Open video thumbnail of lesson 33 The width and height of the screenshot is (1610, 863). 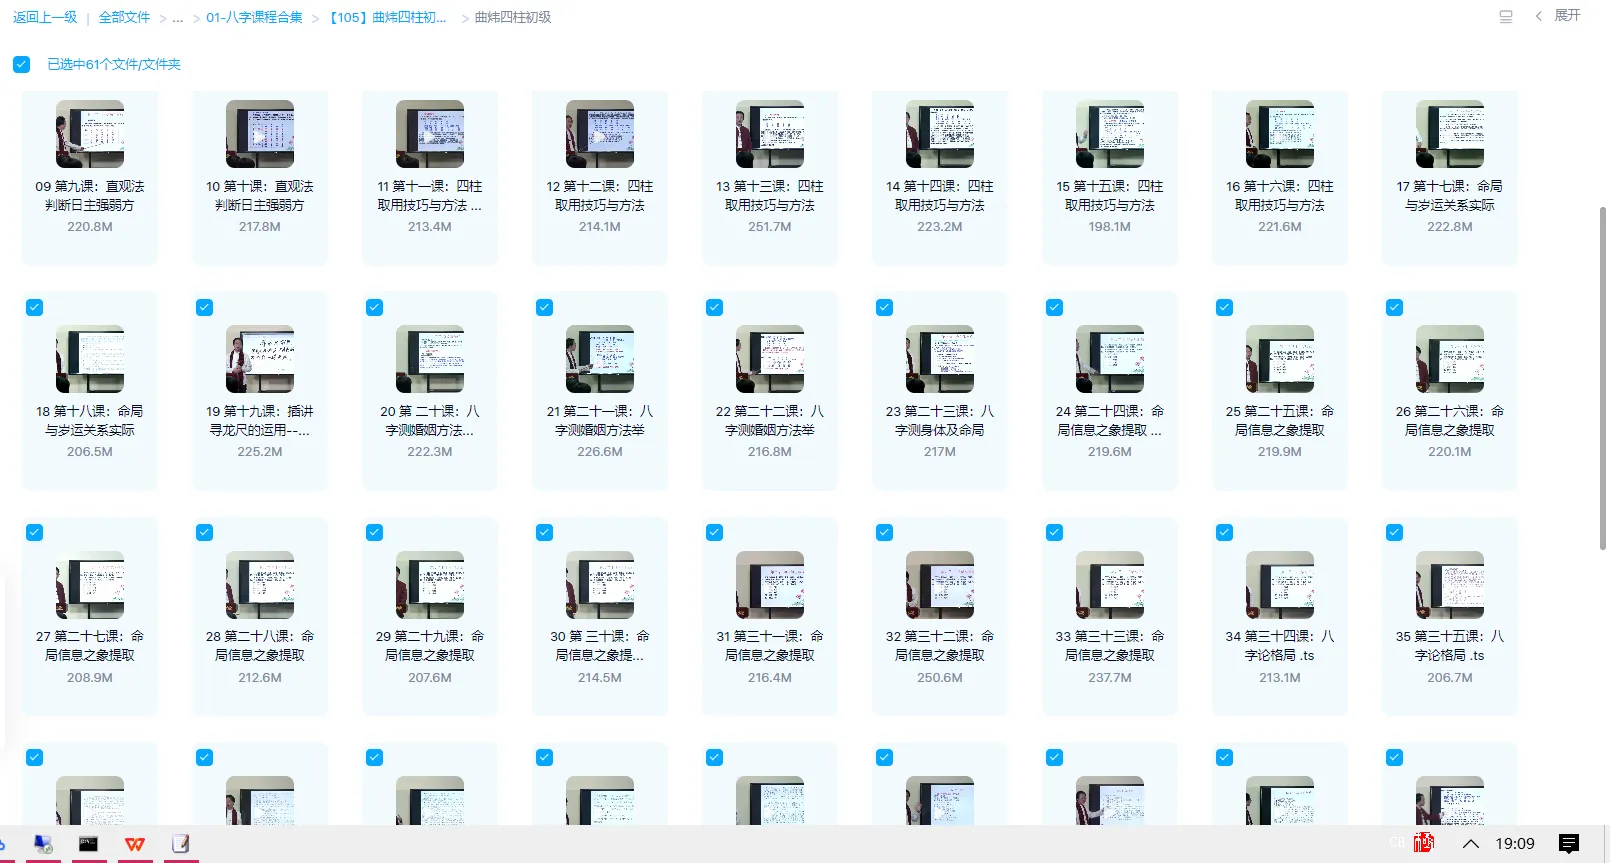[x=1110, y=585]
